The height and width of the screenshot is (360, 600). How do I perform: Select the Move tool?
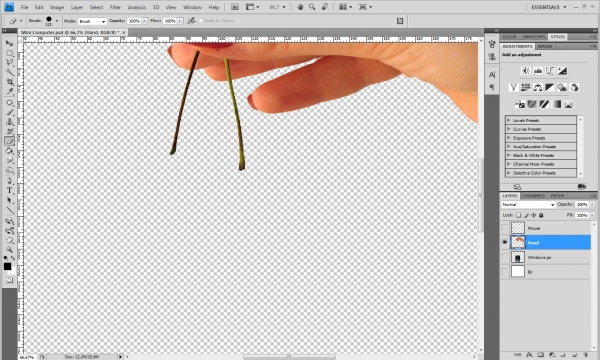(9, 43)
